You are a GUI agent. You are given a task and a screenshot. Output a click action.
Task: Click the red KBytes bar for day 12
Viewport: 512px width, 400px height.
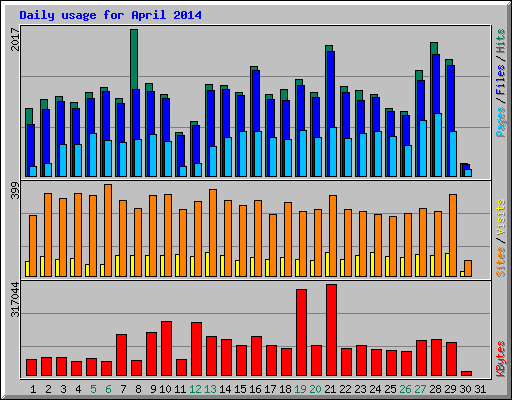pos(196,349)
